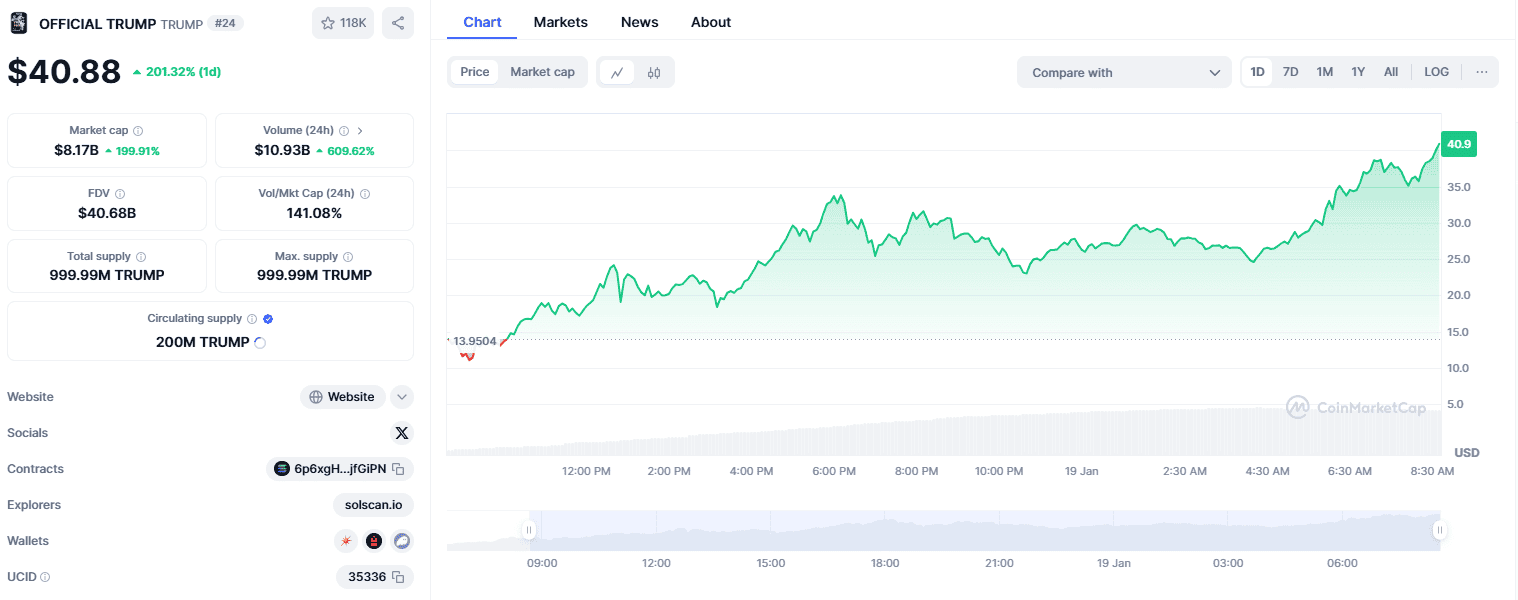Select the line chart icon
Screen dimensions: 1518x600
(617, 72)
